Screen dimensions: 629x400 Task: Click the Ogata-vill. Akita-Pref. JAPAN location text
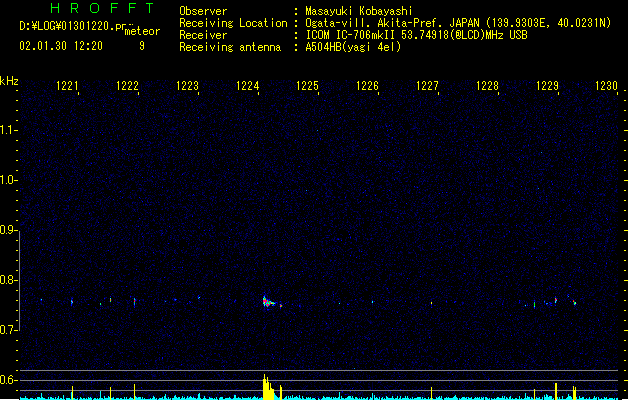[x=392, y=23]
